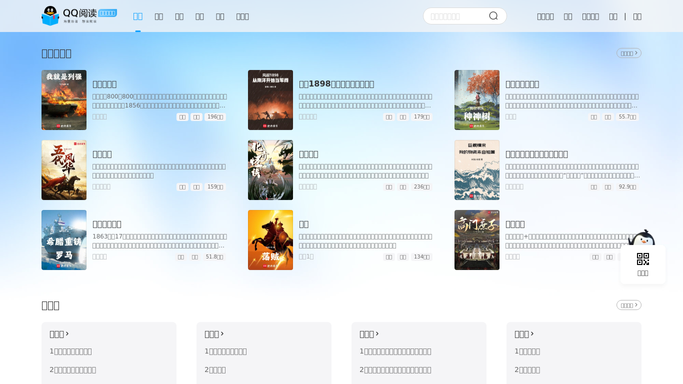Click the "more" chevron button beside ranking section

629,305
